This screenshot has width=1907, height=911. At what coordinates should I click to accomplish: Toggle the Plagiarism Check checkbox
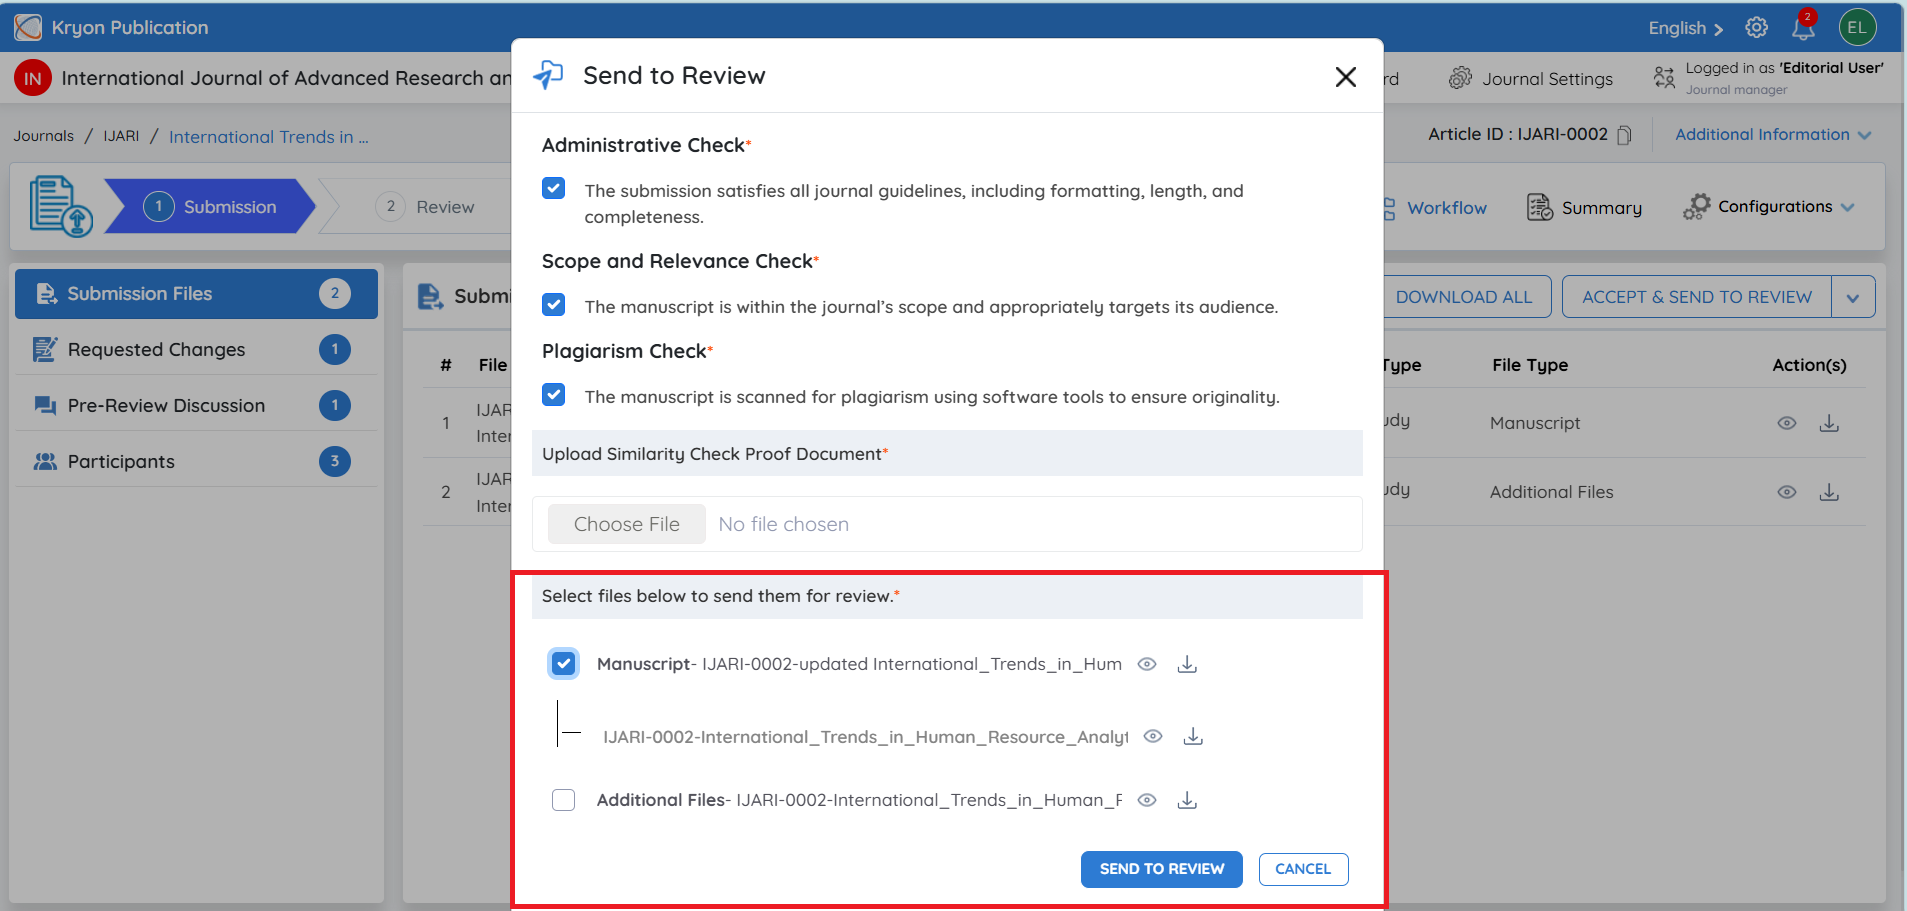click(x=553, y=395)
